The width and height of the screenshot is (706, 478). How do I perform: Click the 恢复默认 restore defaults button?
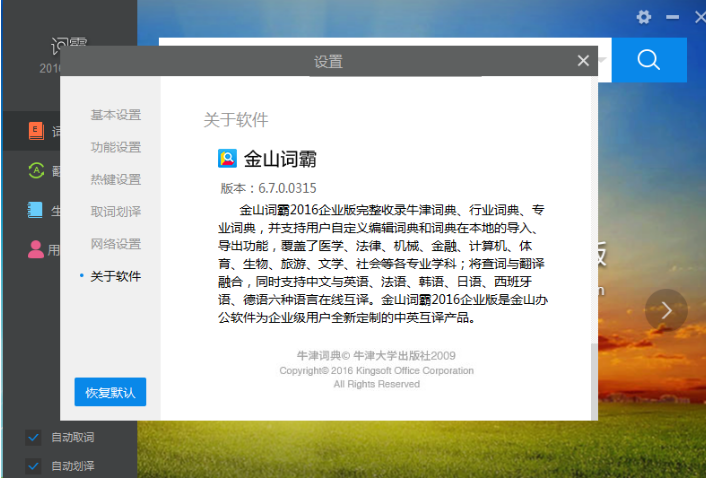110,392
